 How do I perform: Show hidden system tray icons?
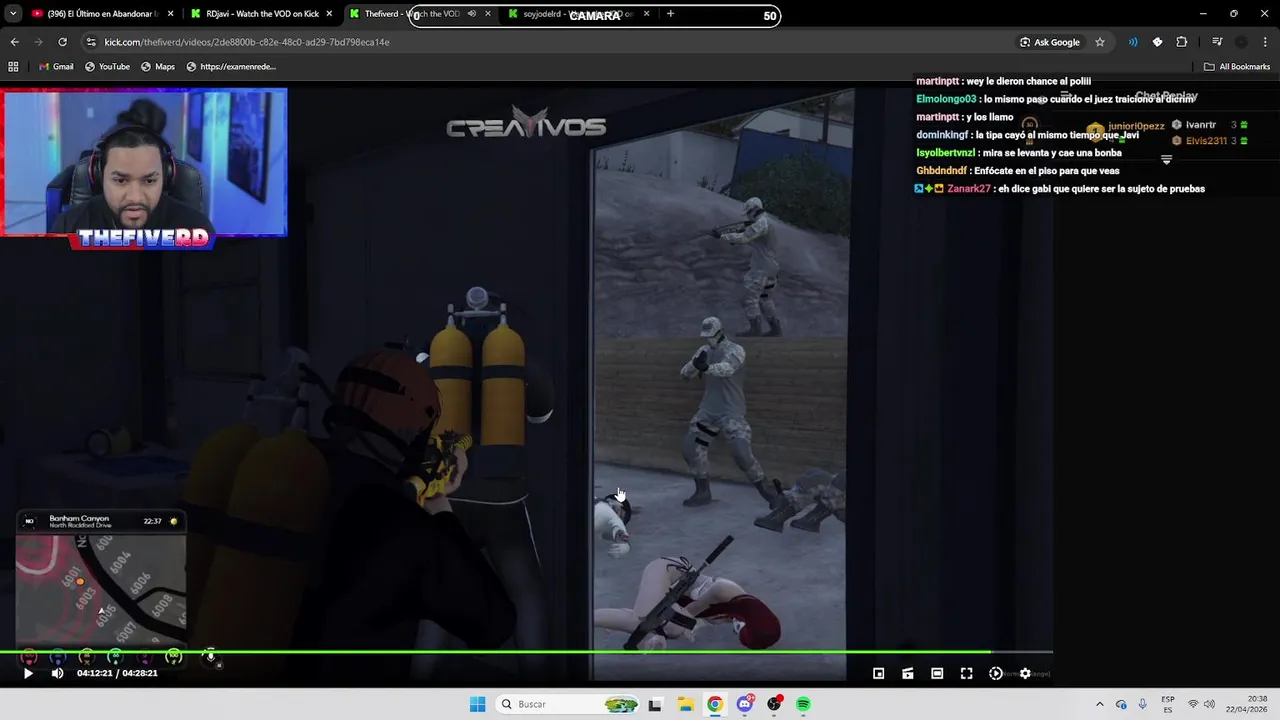1100,704
